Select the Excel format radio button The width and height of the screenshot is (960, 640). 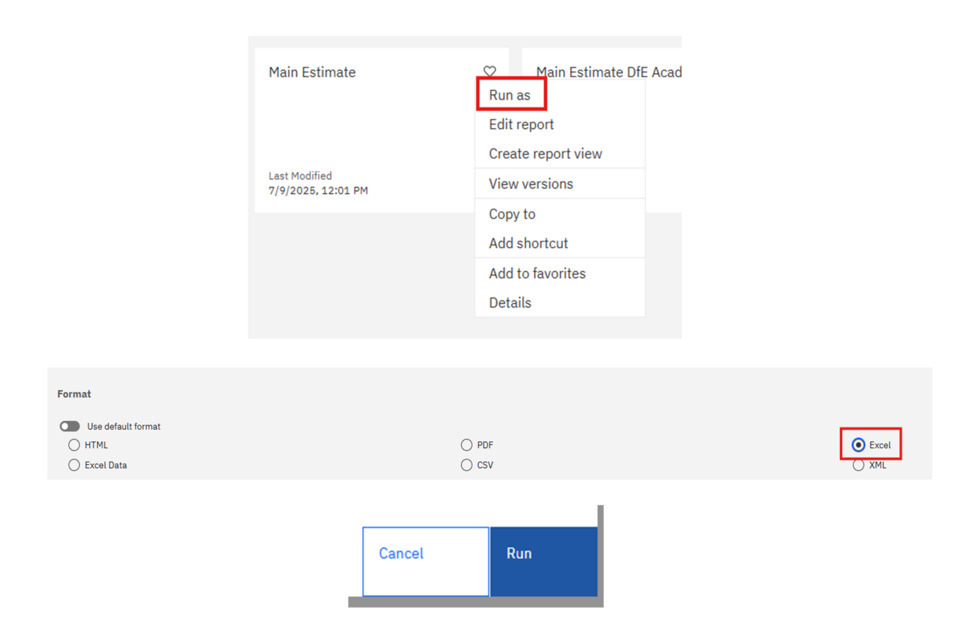858,445
